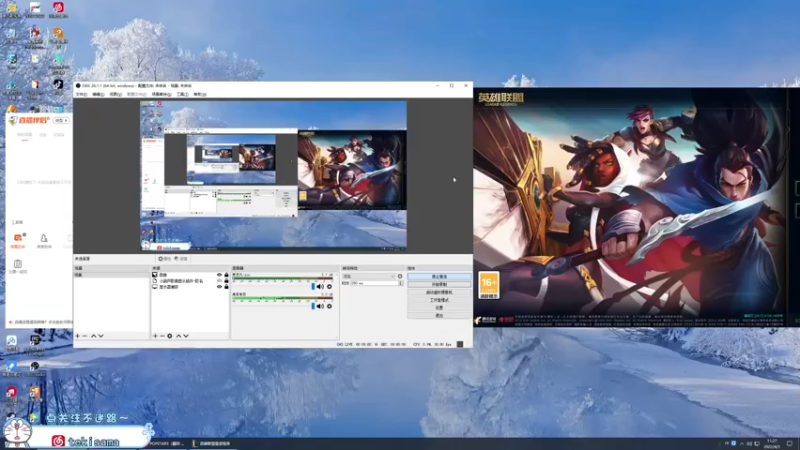The width and height of the screenshot is (800, 450).
Task: Toggle visibility of the text source row
Action: 219,281
